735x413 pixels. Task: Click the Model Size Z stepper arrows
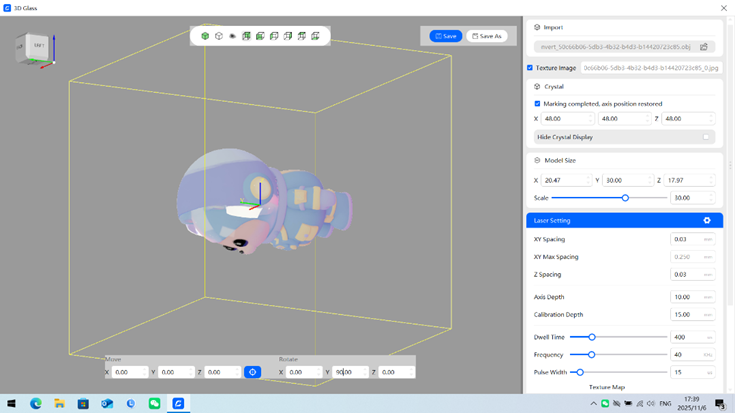(x=711, y=181)
